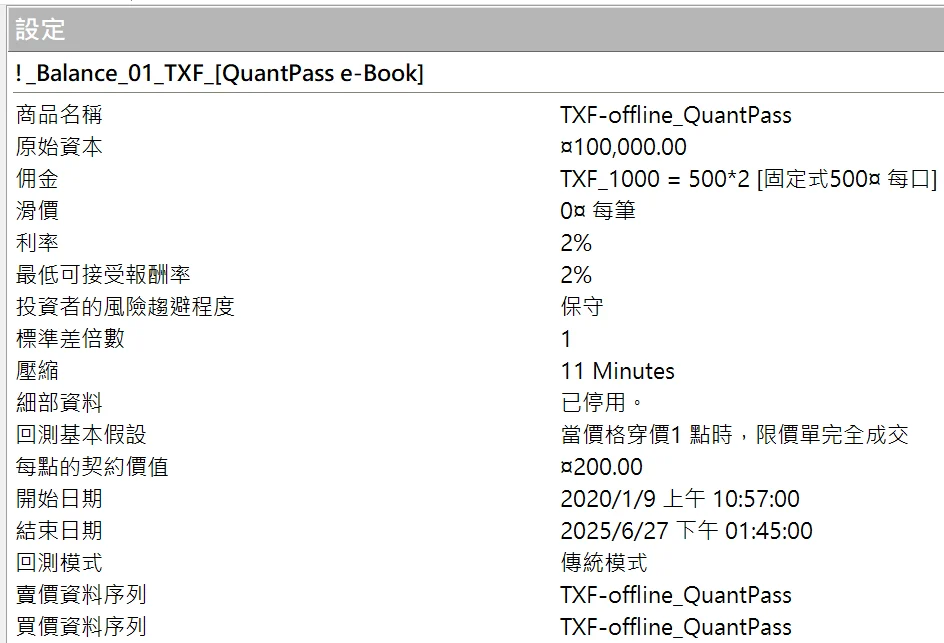The image size is (944, 643).
Task: Click the 最低可接受報酬率 label
Action: pyautogui.click(x=103, y=275)
